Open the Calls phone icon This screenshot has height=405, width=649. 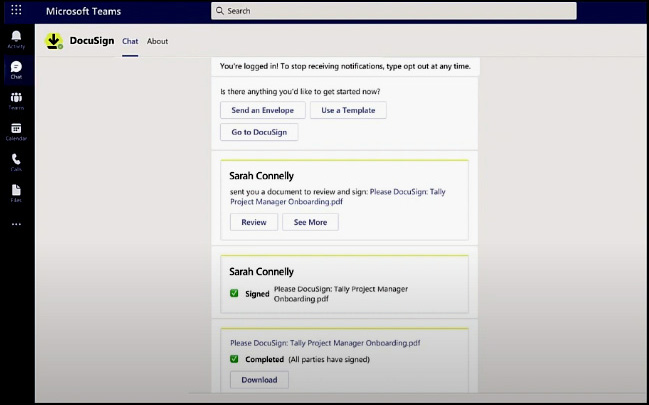pyautogui.click(x=16, y=162)
